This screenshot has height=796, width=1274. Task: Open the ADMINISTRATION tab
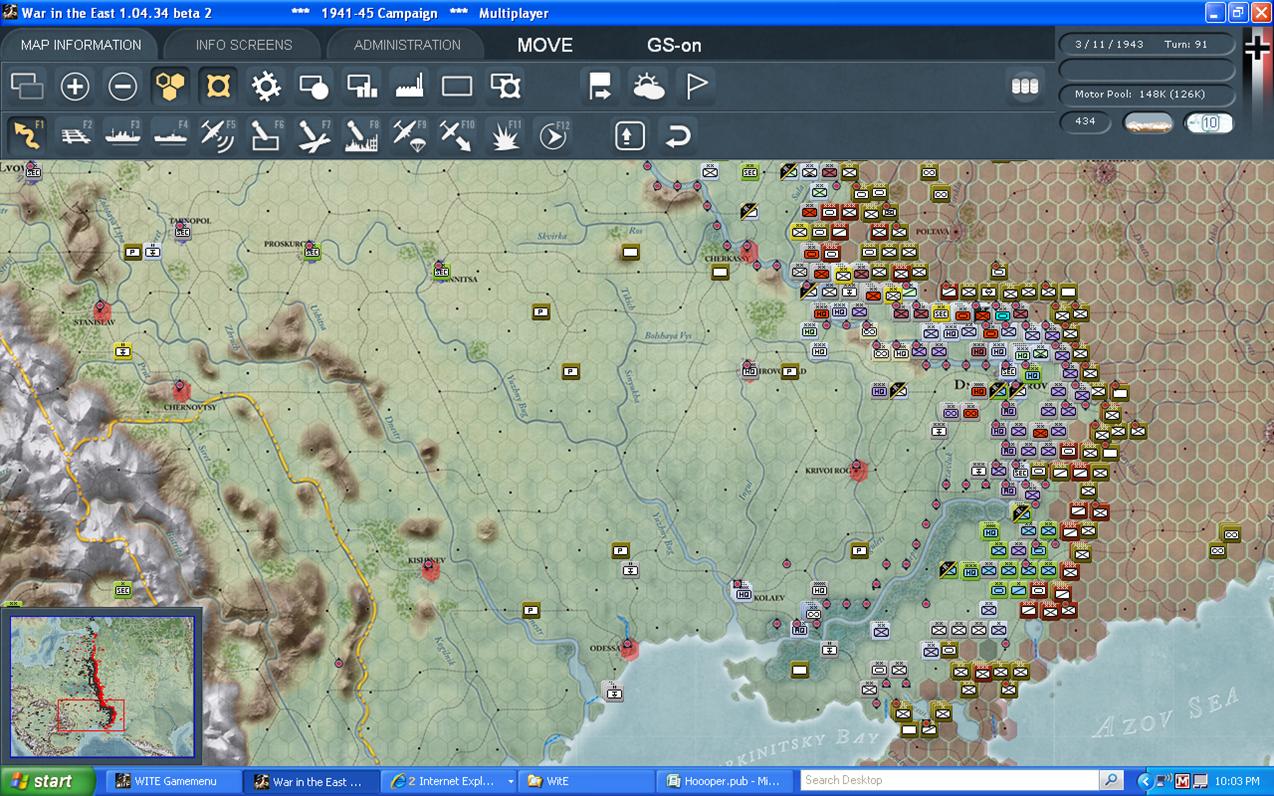(x=407, y=45)
